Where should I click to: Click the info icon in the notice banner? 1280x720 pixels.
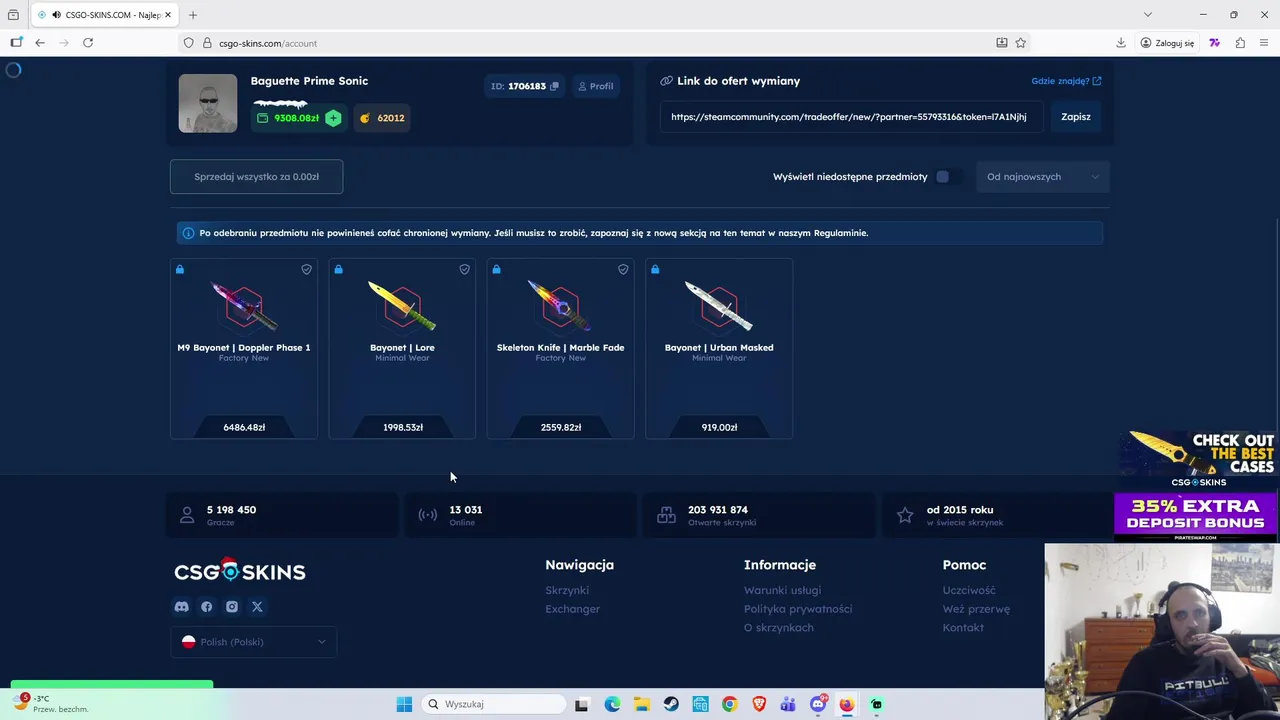coord(188,233)
